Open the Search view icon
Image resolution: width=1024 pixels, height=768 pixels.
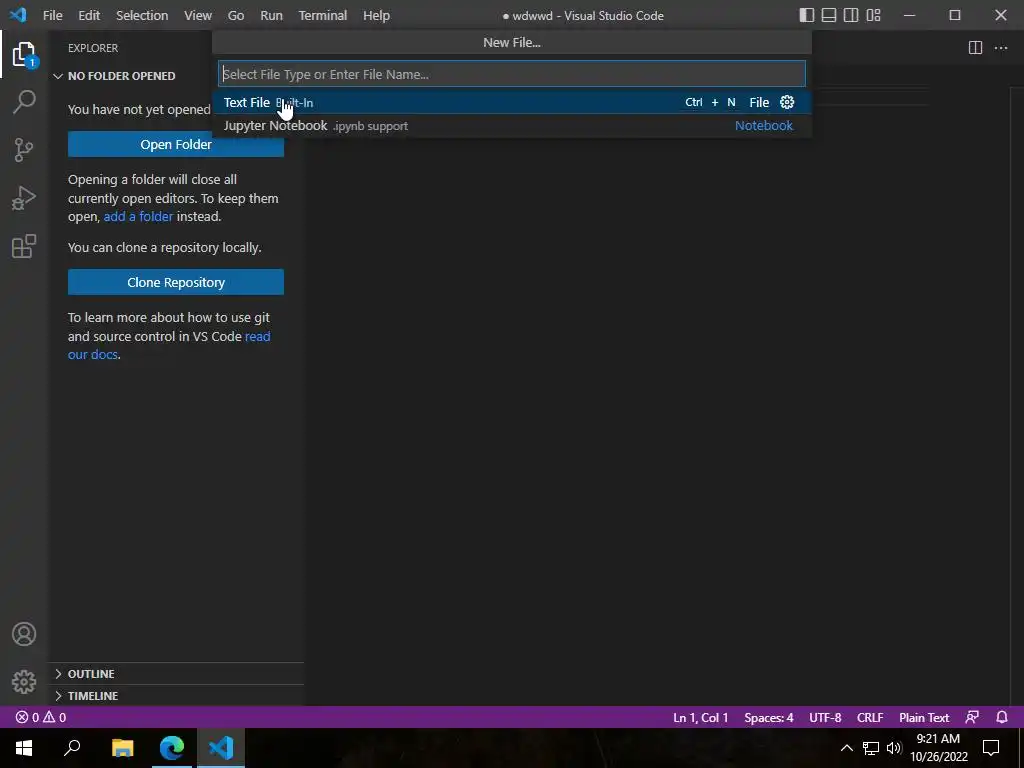pyautogui.click(x=24, y=102)
